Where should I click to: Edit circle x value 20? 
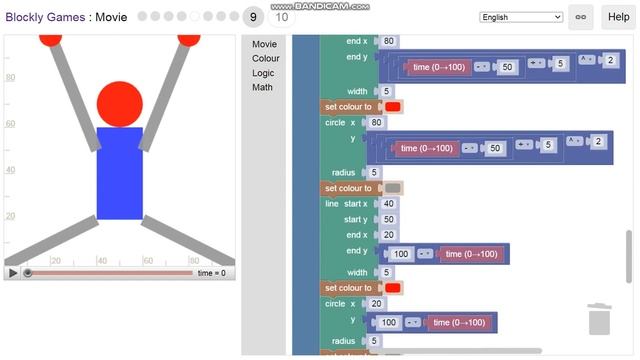click(376, 304)
